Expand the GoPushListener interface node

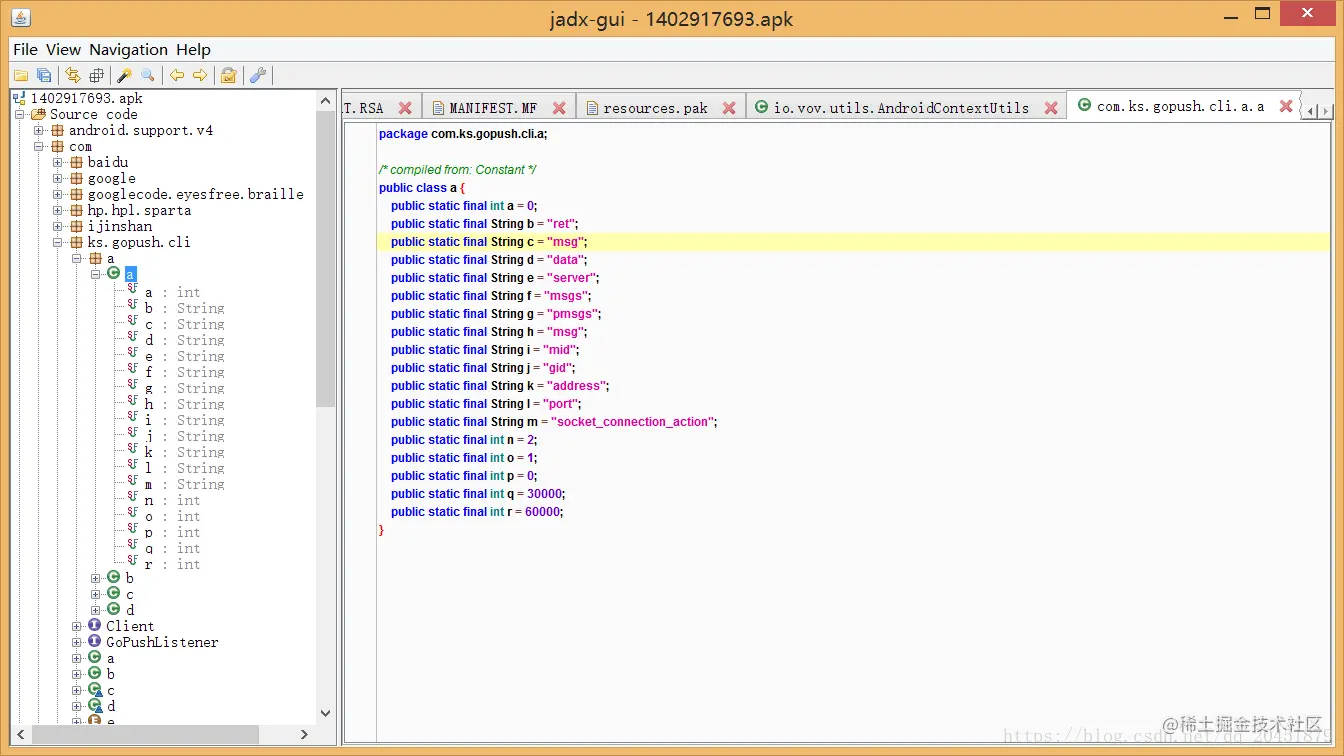point(77,643)
